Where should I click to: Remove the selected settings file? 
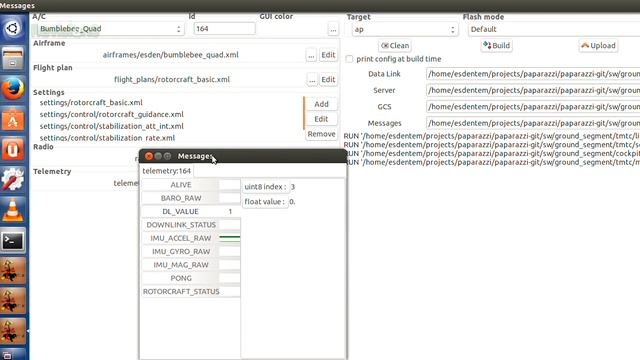[321, 134]
